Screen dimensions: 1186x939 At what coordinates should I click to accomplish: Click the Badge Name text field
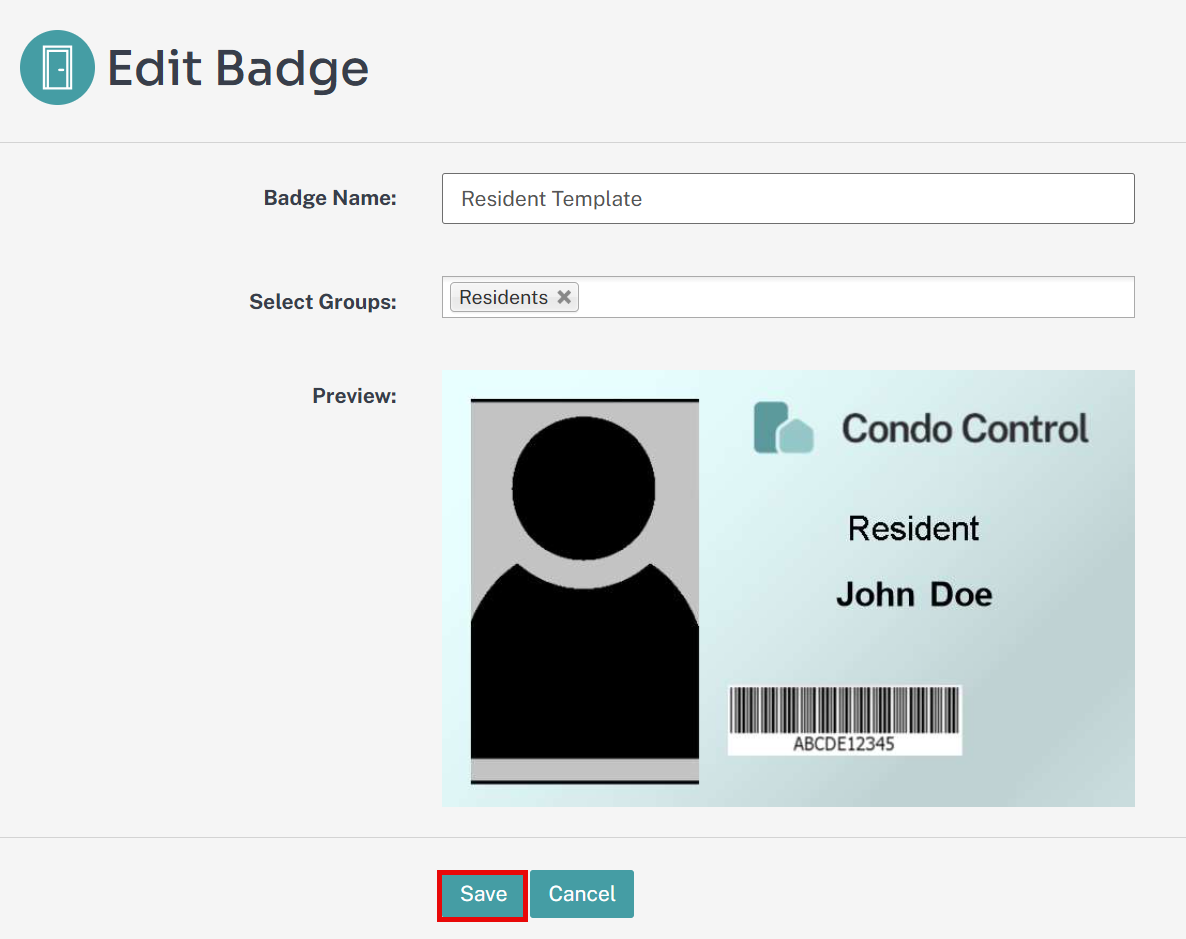pos(788,198)
